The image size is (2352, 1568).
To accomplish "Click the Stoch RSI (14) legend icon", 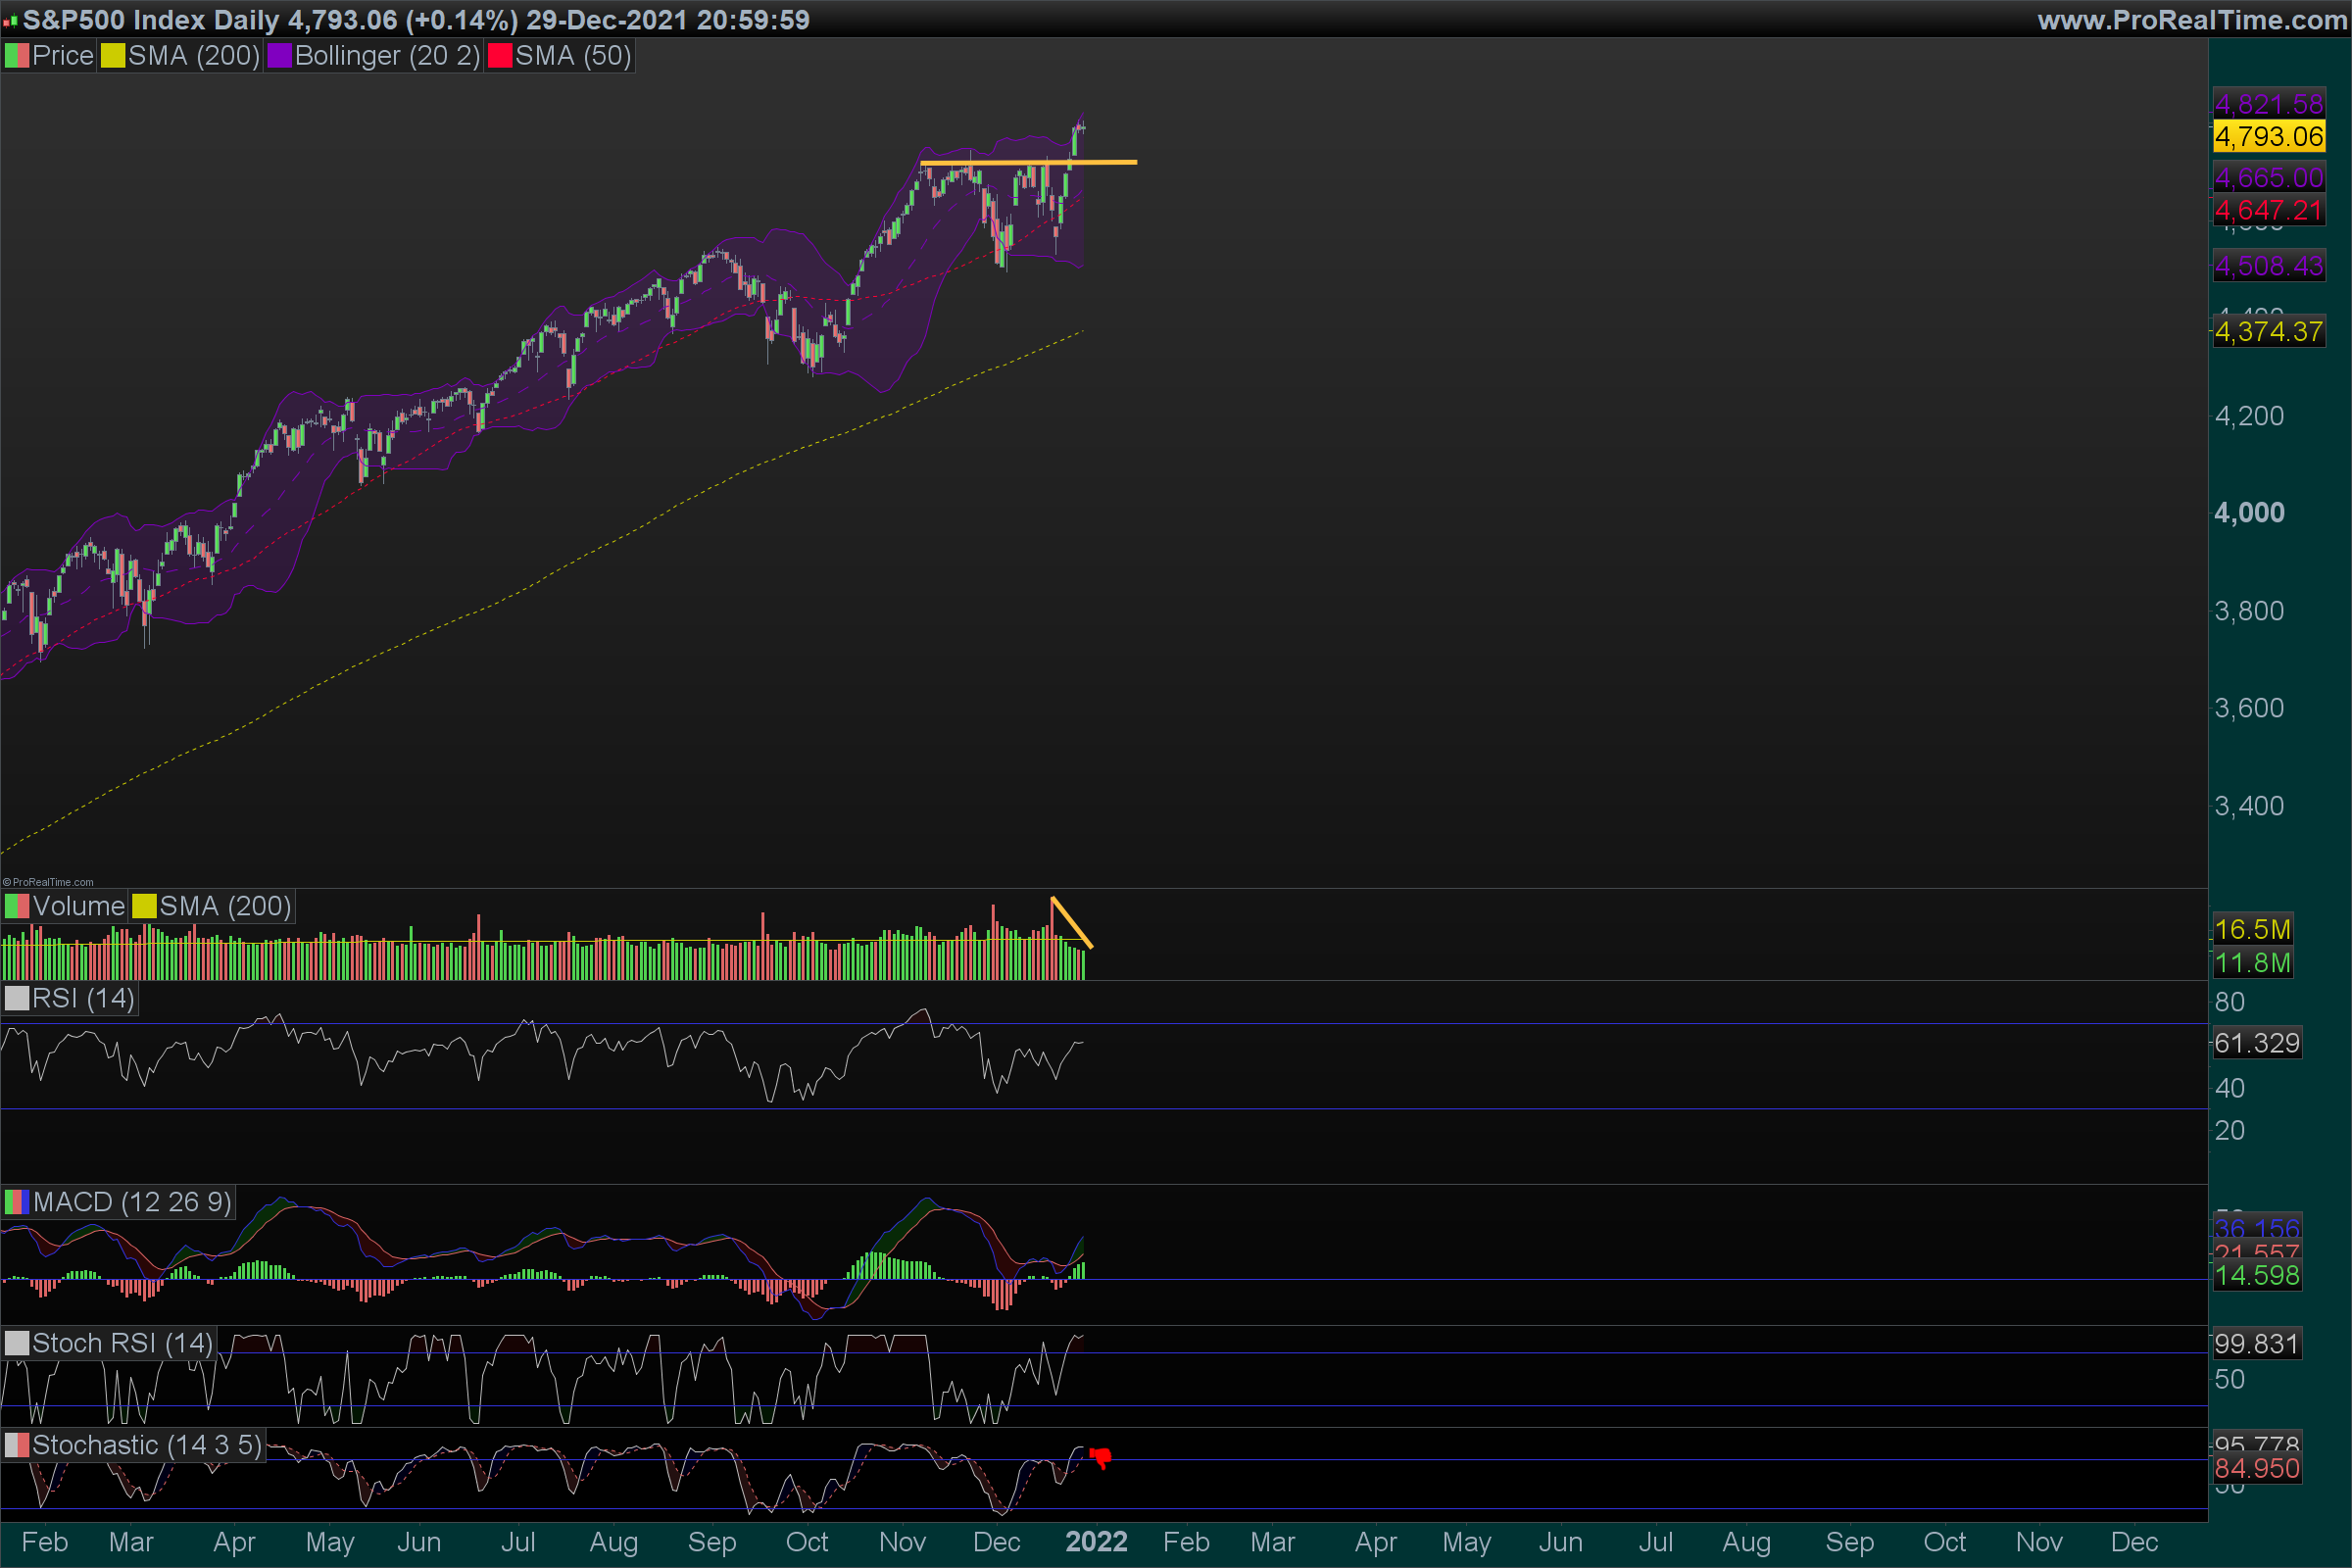I will (x=17, y=1343).
